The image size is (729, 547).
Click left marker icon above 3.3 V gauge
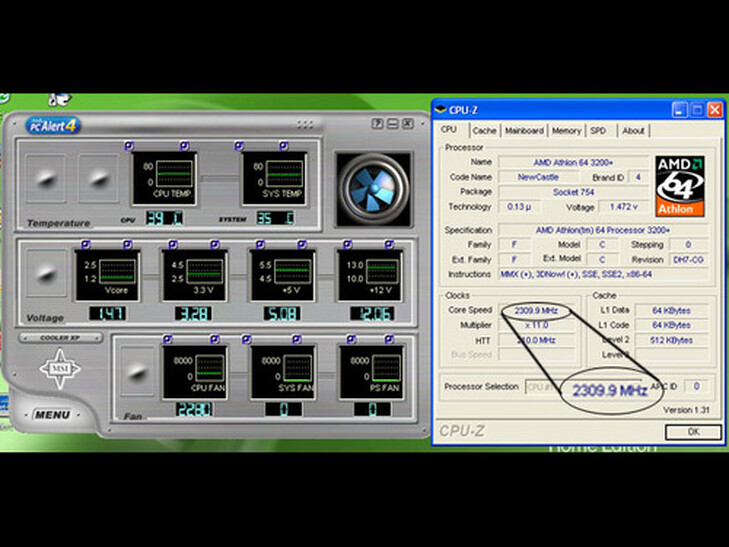pyautogui.click(x=172, y=244)
